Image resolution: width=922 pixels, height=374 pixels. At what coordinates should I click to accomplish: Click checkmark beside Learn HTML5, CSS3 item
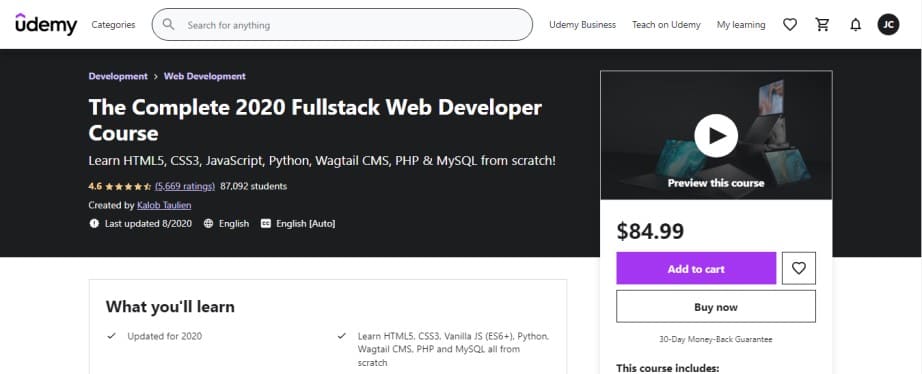341,336
